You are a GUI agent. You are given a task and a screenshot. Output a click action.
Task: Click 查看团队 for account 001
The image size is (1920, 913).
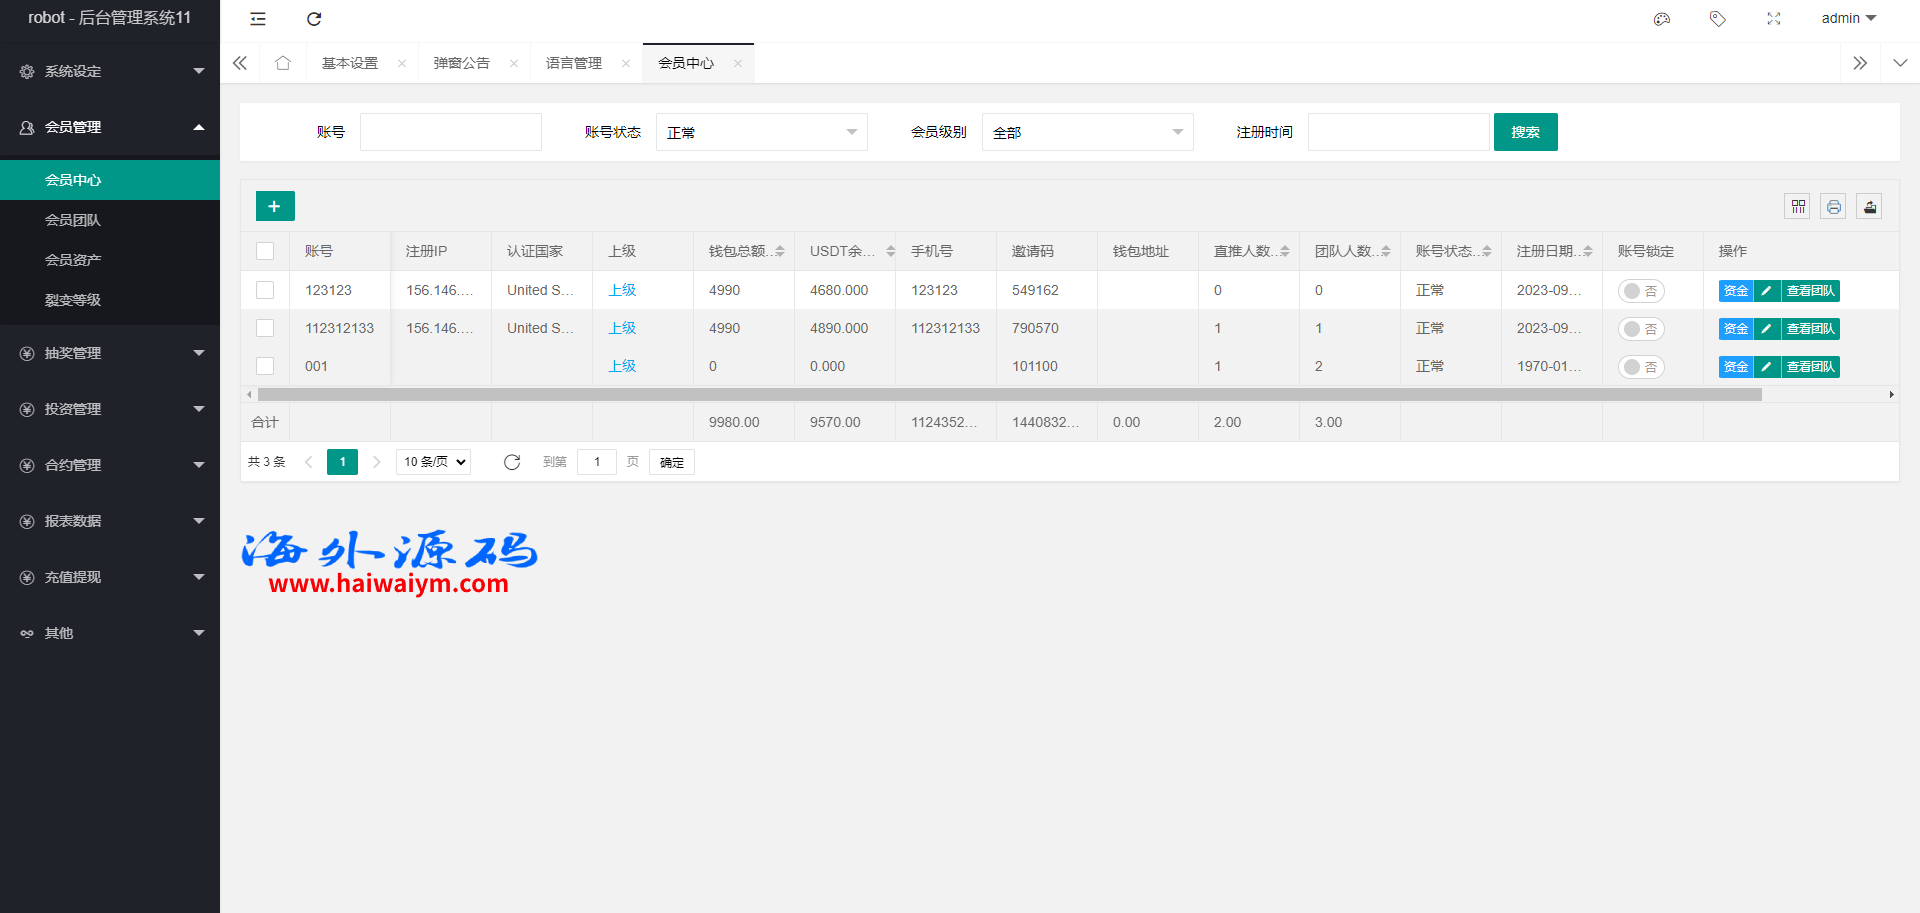pyautogui.click(x=1811, y=367)
